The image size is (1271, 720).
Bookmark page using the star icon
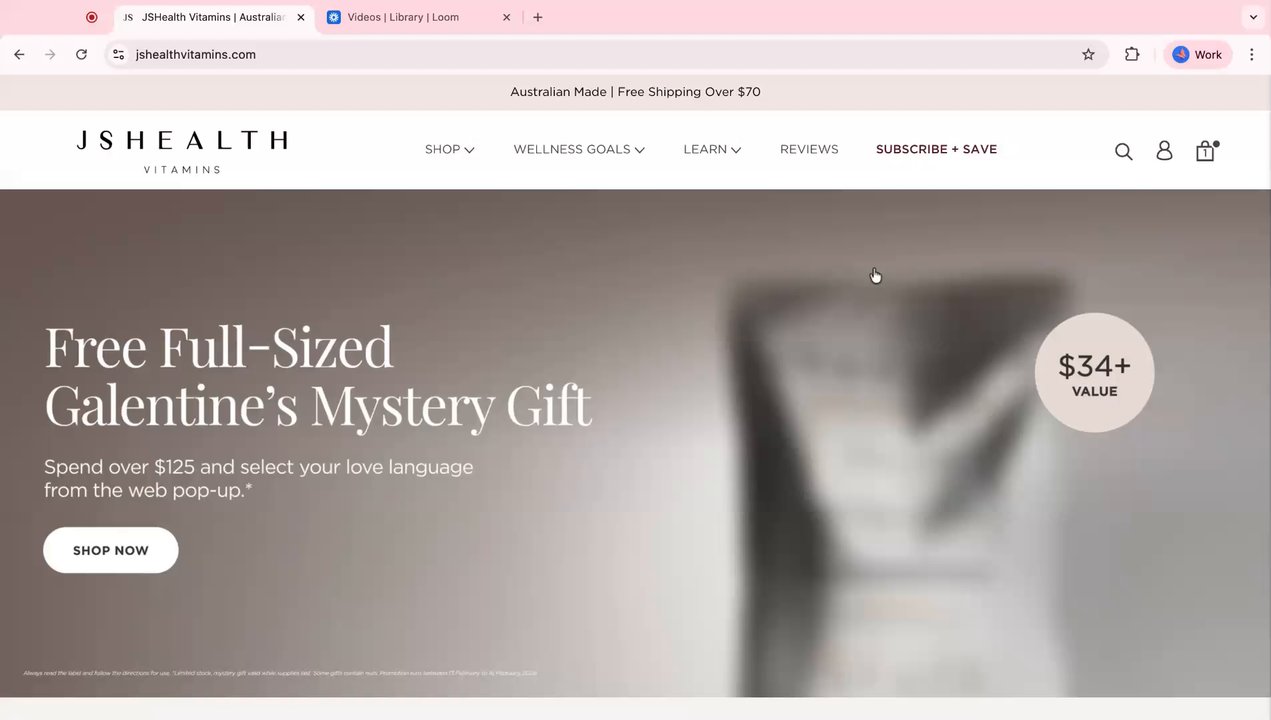coord(1088,55)
